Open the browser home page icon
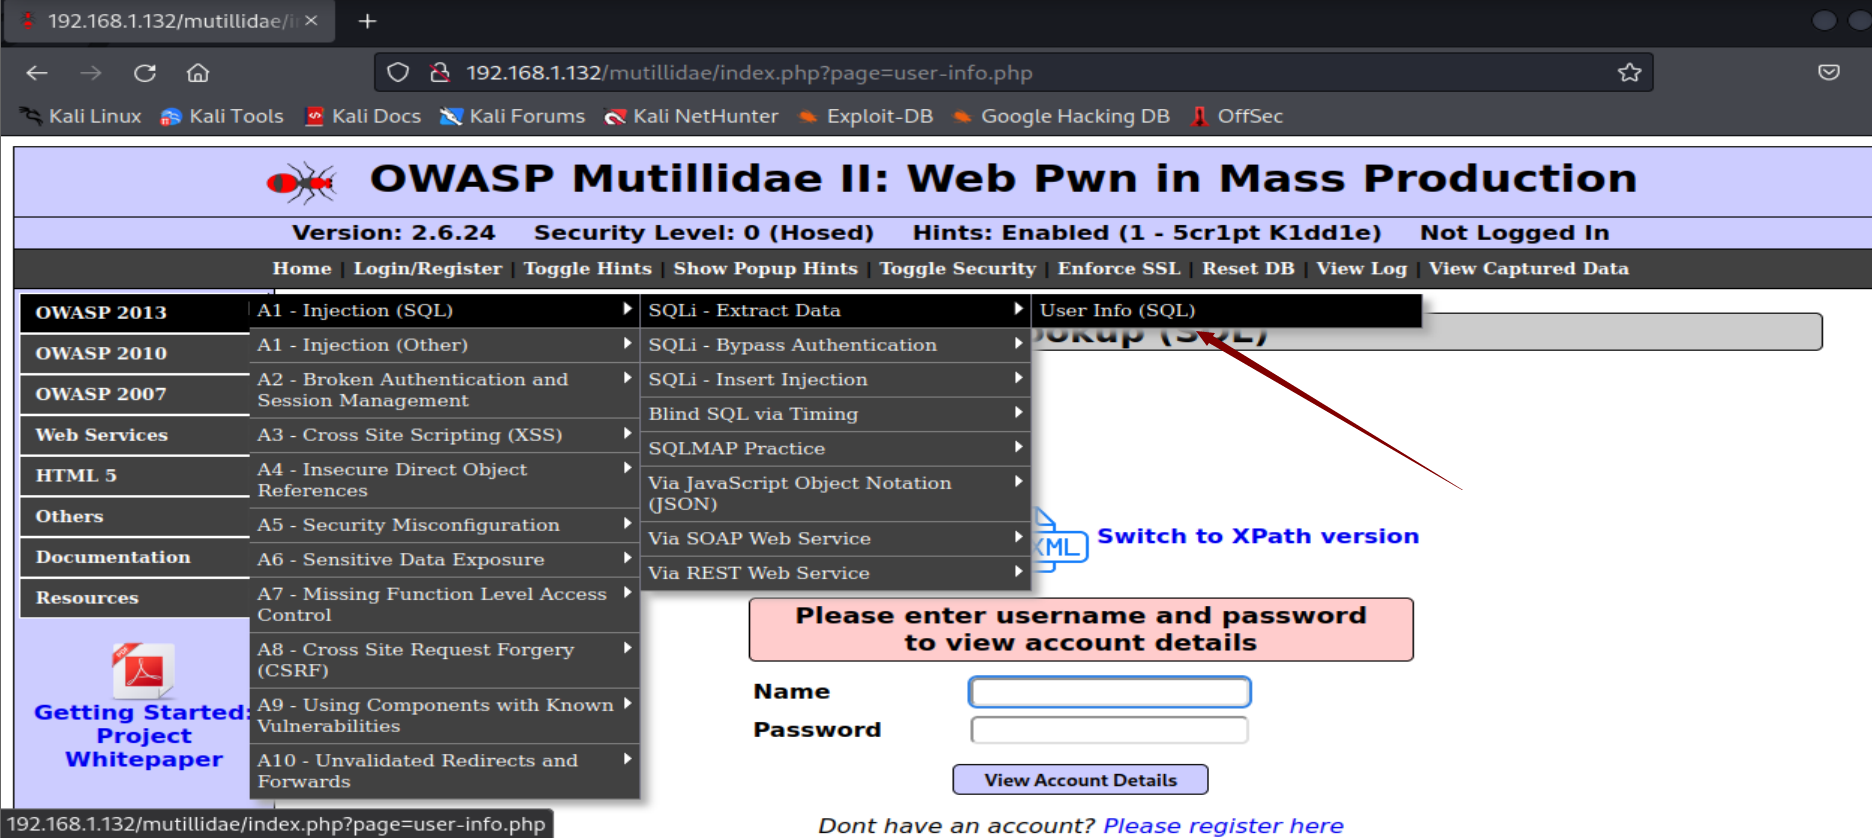 click(198, 73)
